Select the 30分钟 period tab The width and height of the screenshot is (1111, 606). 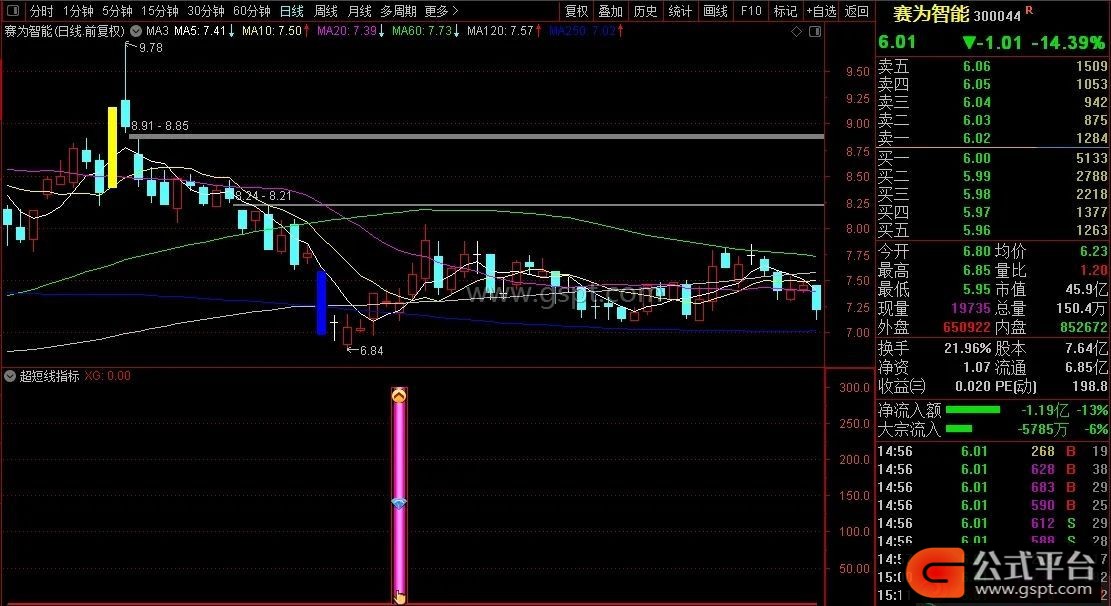pos(205,11)
